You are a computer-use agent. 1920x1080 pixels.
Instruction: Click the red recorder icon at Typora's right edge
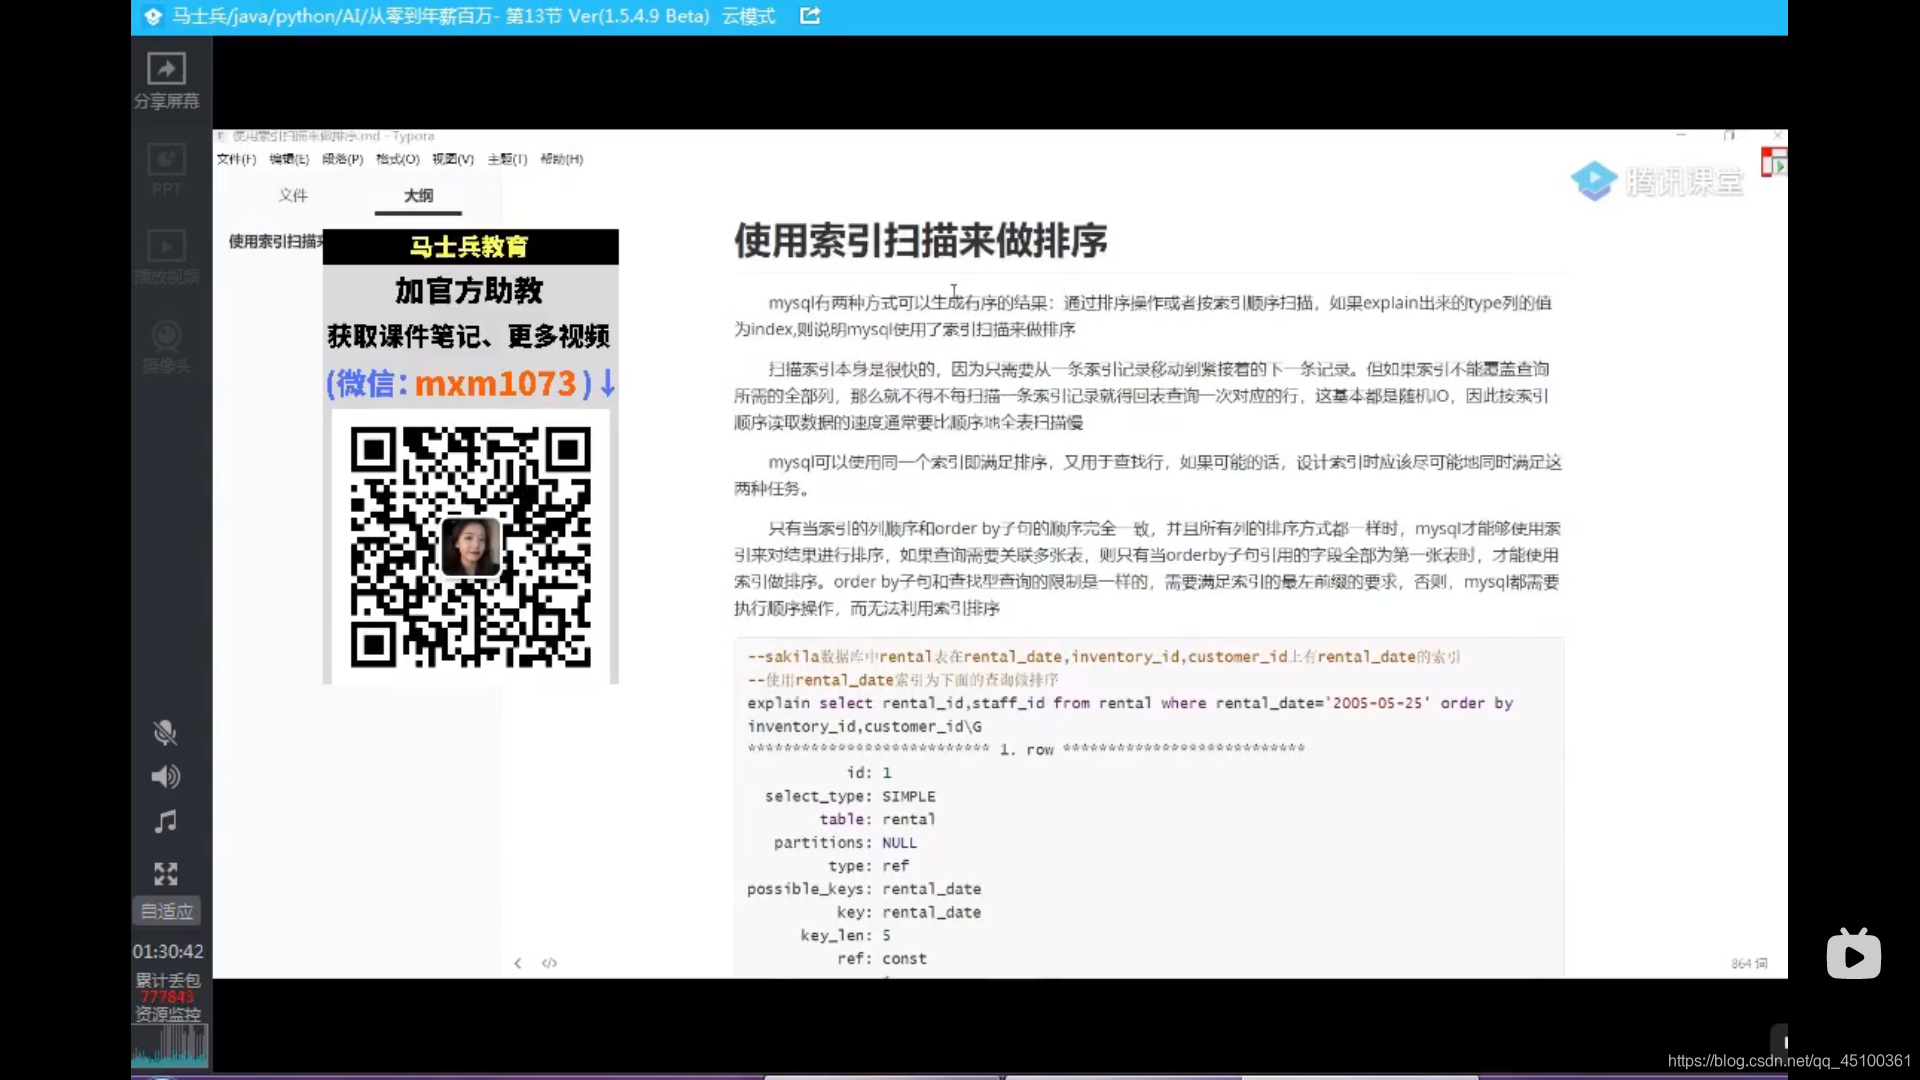click(x=1774, y=162)
